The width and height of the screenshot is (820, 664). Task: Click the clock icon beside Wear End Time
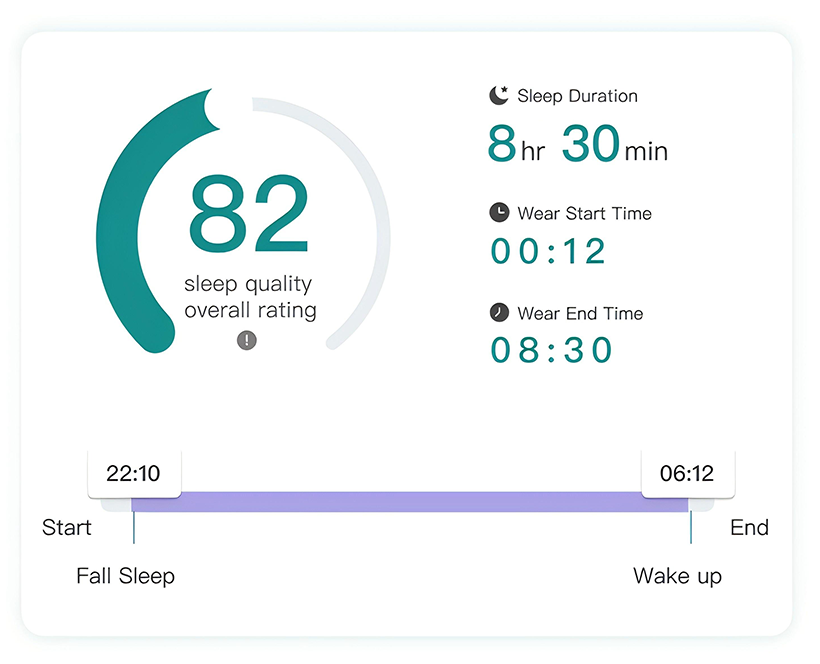click(499, 313)
